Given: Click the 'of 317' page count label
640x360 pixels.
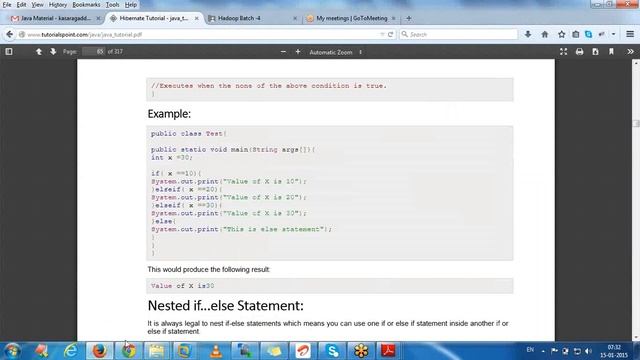Looking at the screenshot, I should (x=115, y=51).
